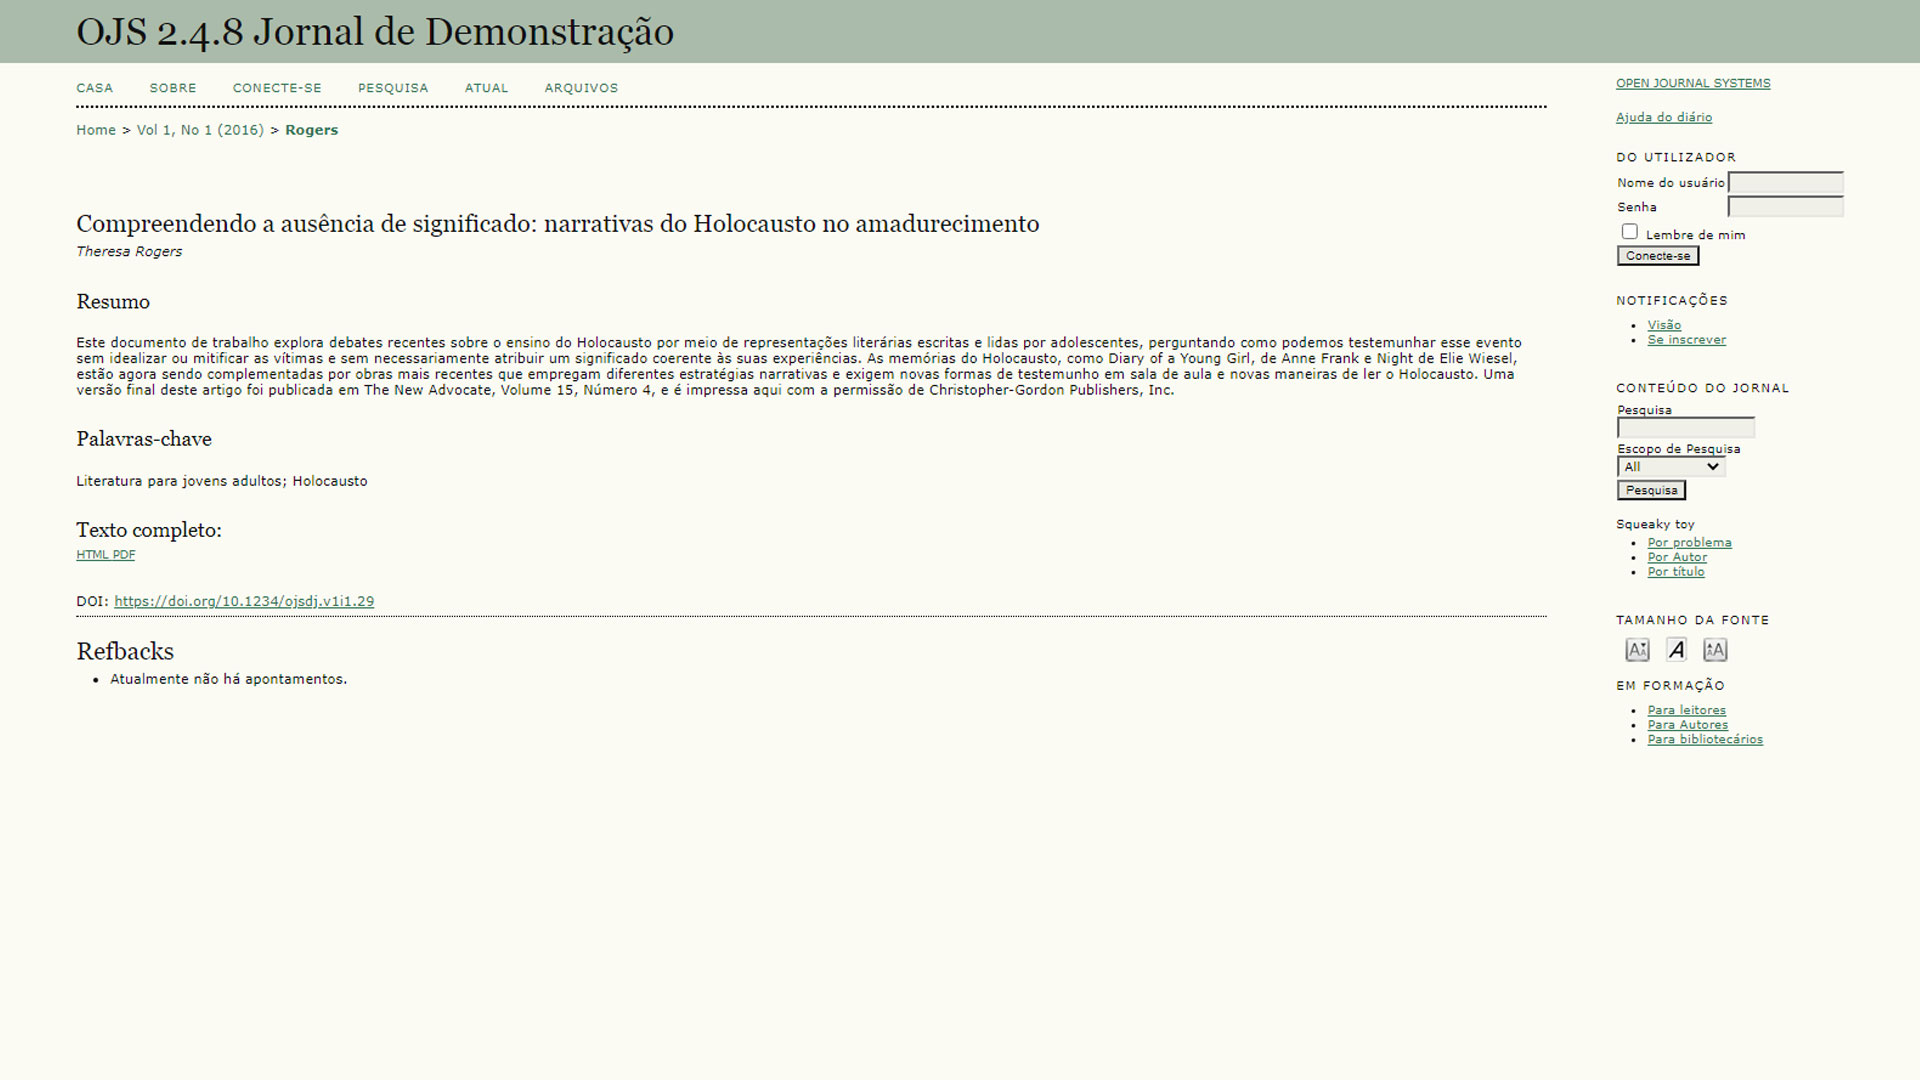
Task: Browse by 'Por título' link
Action: [x=1676, y=572]
